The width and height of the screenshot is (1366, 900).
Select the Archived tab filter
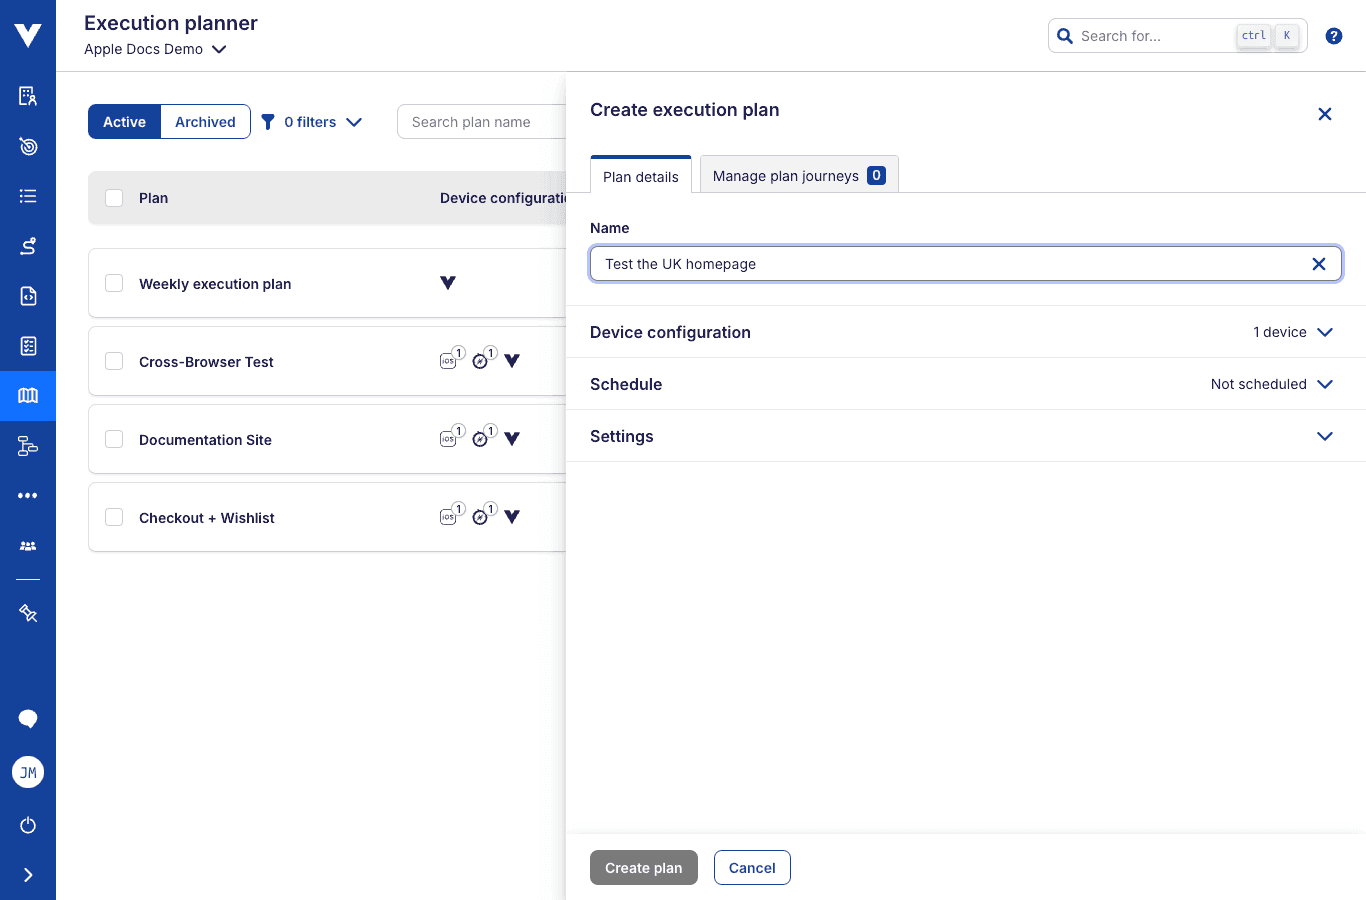204,121
